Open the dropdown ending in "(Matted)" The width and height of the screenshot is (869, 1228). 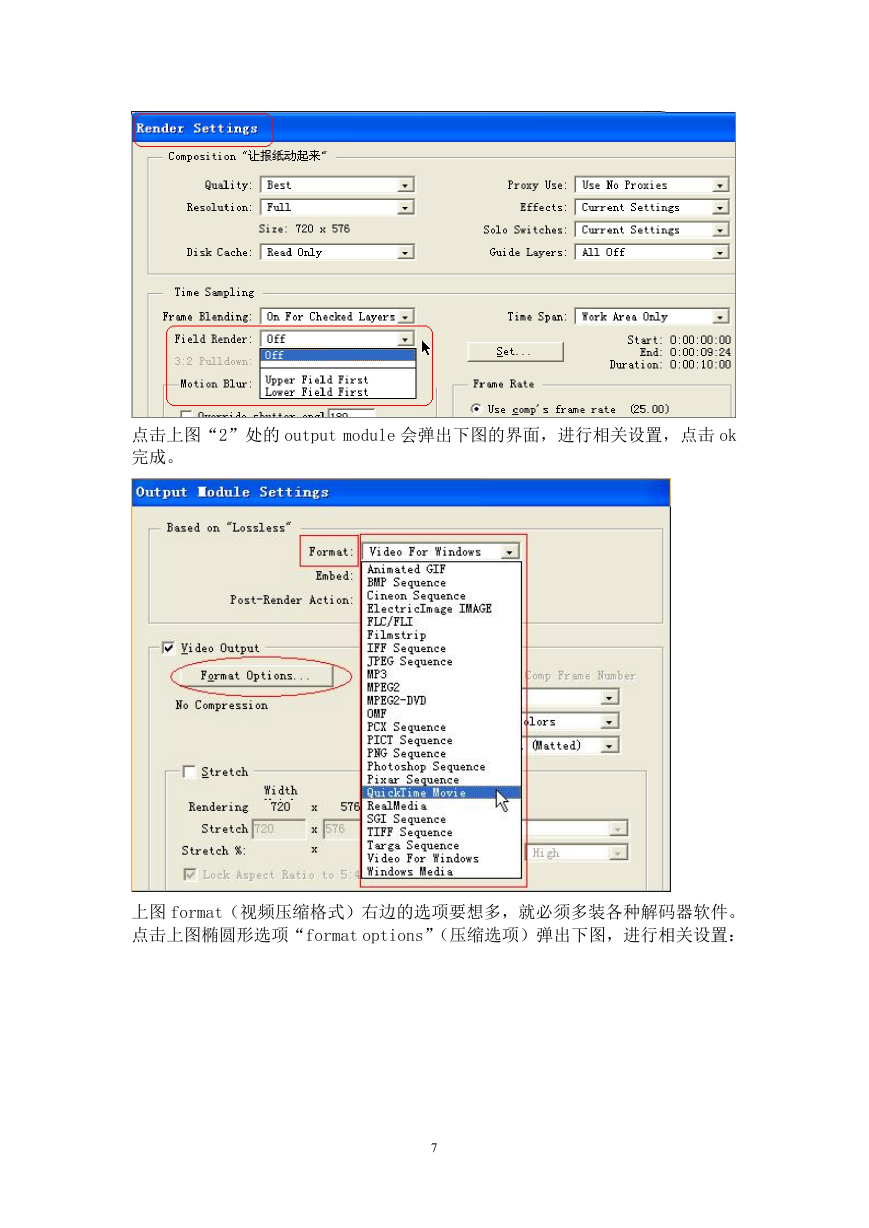point(569,745)
